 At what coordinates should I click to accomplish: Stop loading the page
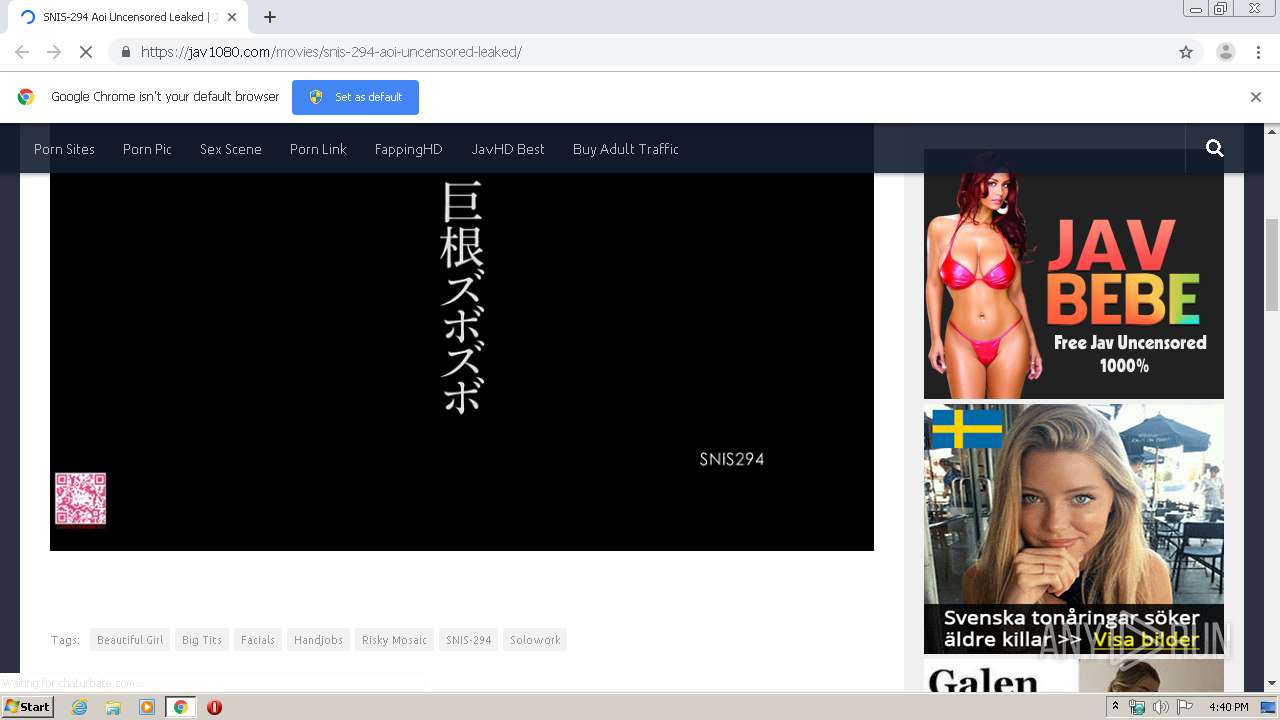85,52
